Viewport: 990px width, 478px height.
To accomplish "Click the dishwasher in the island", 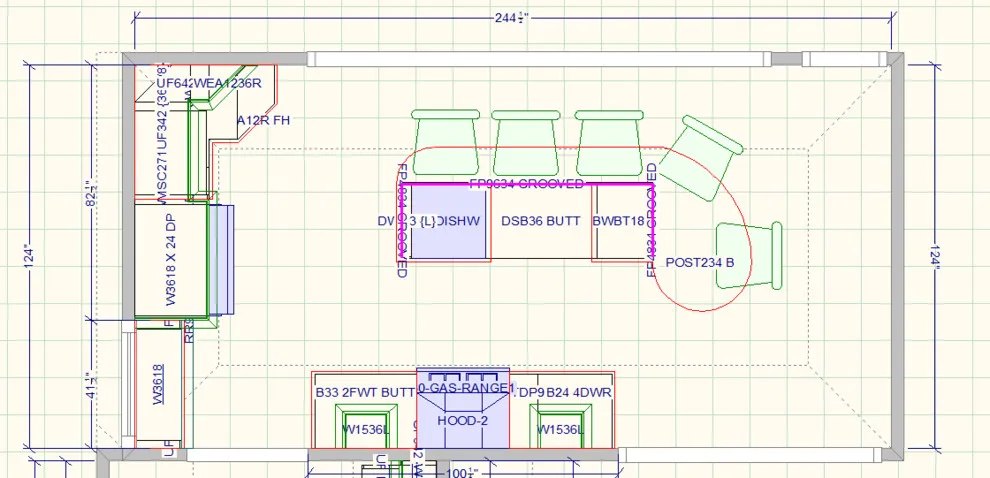I will [x=450, y=222].
